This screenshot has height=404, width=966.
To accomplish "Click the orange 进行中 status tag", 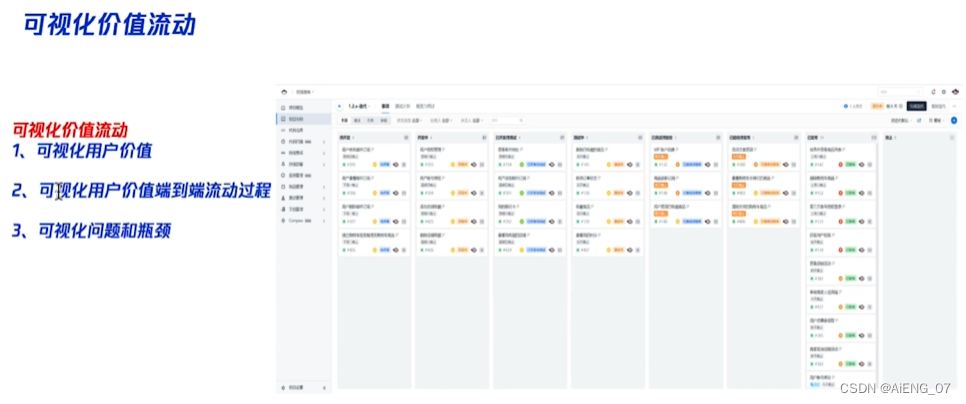I will tap(877, 106).
